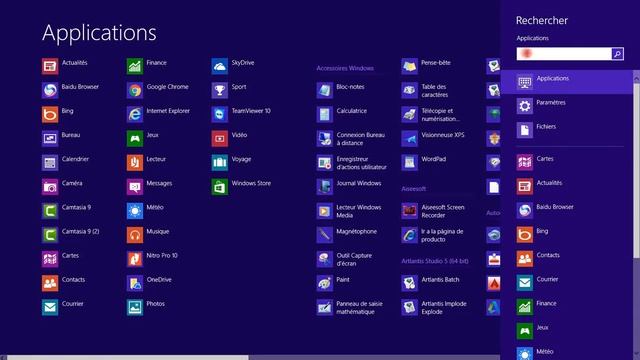640x360 pixels.
Task: Launch Artlantis Batch
Action: point(409,283)
